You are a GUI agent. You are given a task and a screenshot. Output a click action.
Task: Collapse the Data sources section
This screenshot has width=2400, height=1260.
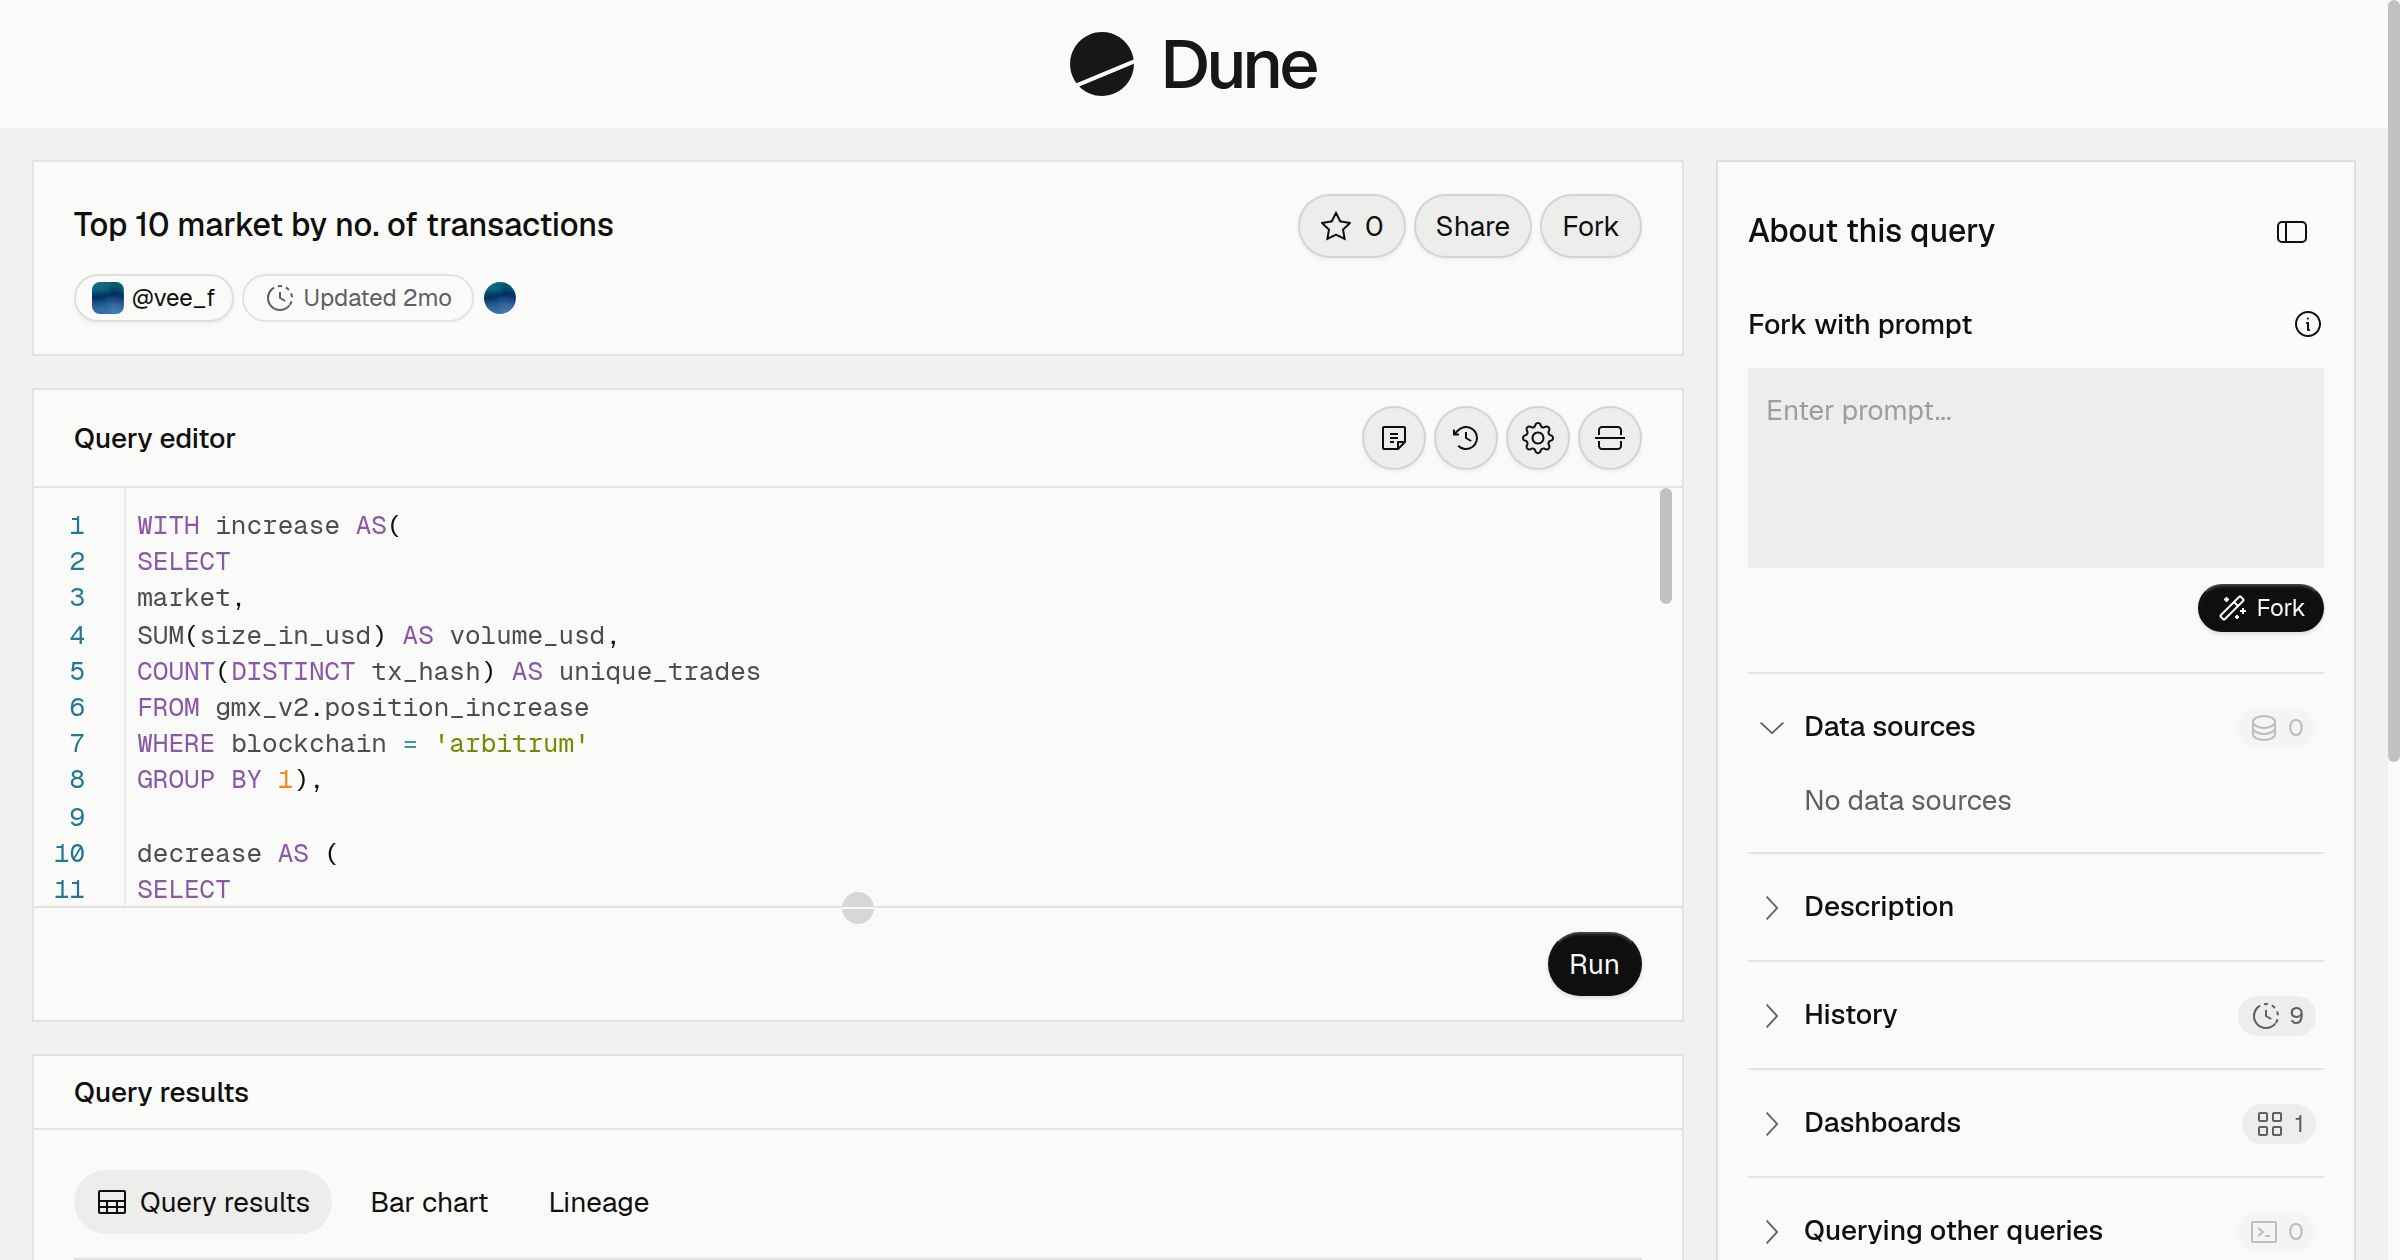tap(1771, 727)
